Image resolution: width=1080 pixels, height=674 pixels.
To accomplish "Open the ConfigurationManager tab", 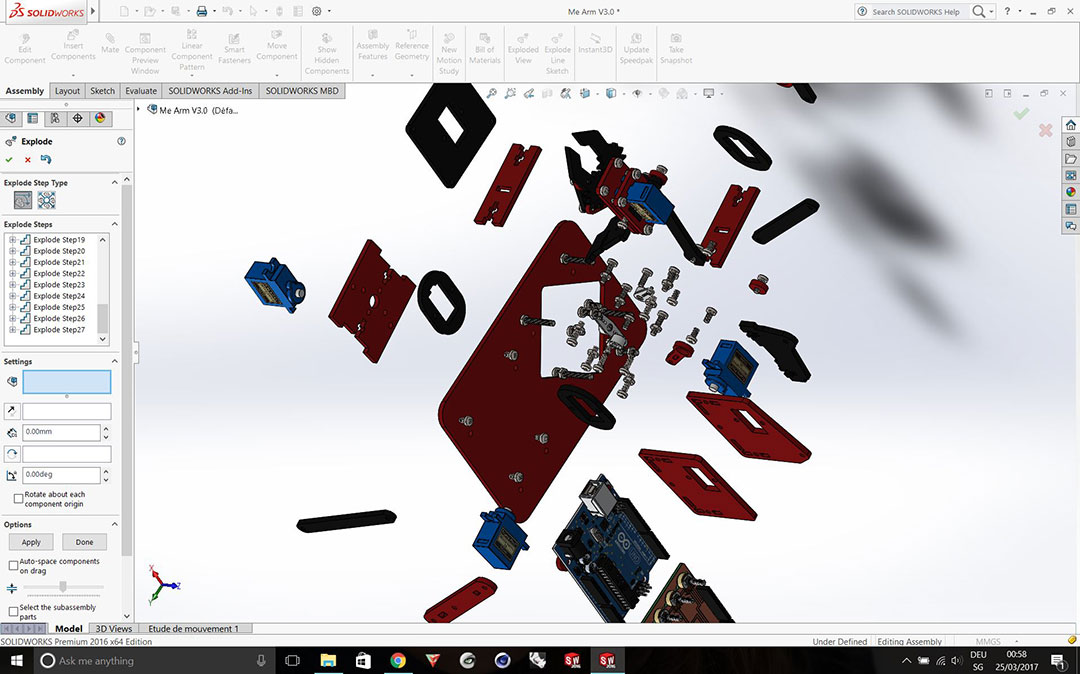I will tap(55, 118).
